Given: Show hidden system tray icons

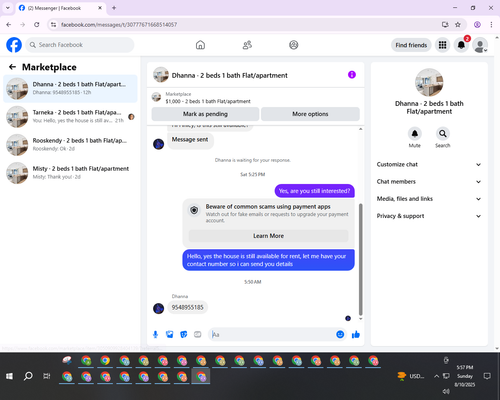Looking at the screenshot, I should click(436, 376).
